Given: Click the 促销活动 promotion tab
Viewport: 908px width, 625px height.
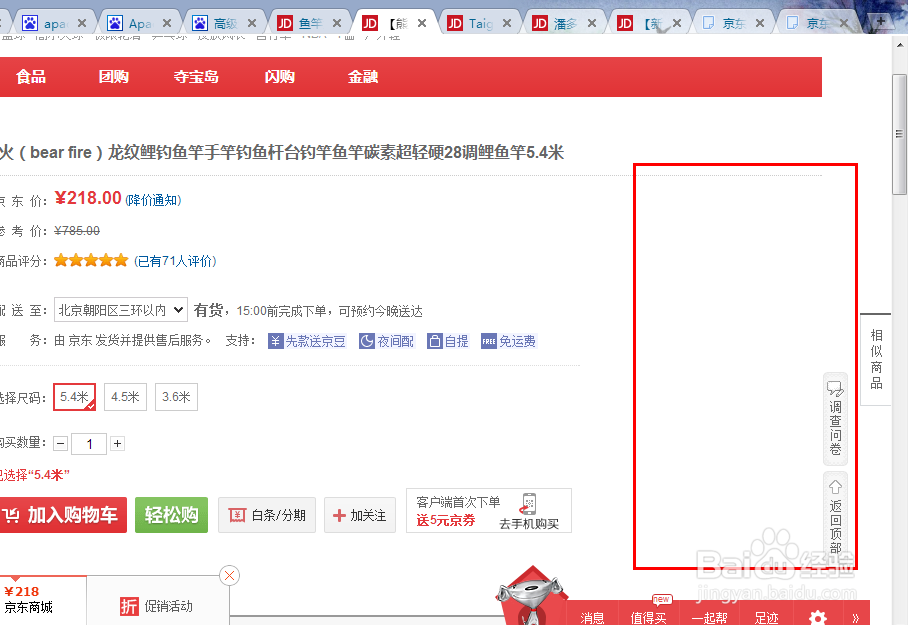Looking at the screenshot, I should pyautogui.click(x=157, y=606).
